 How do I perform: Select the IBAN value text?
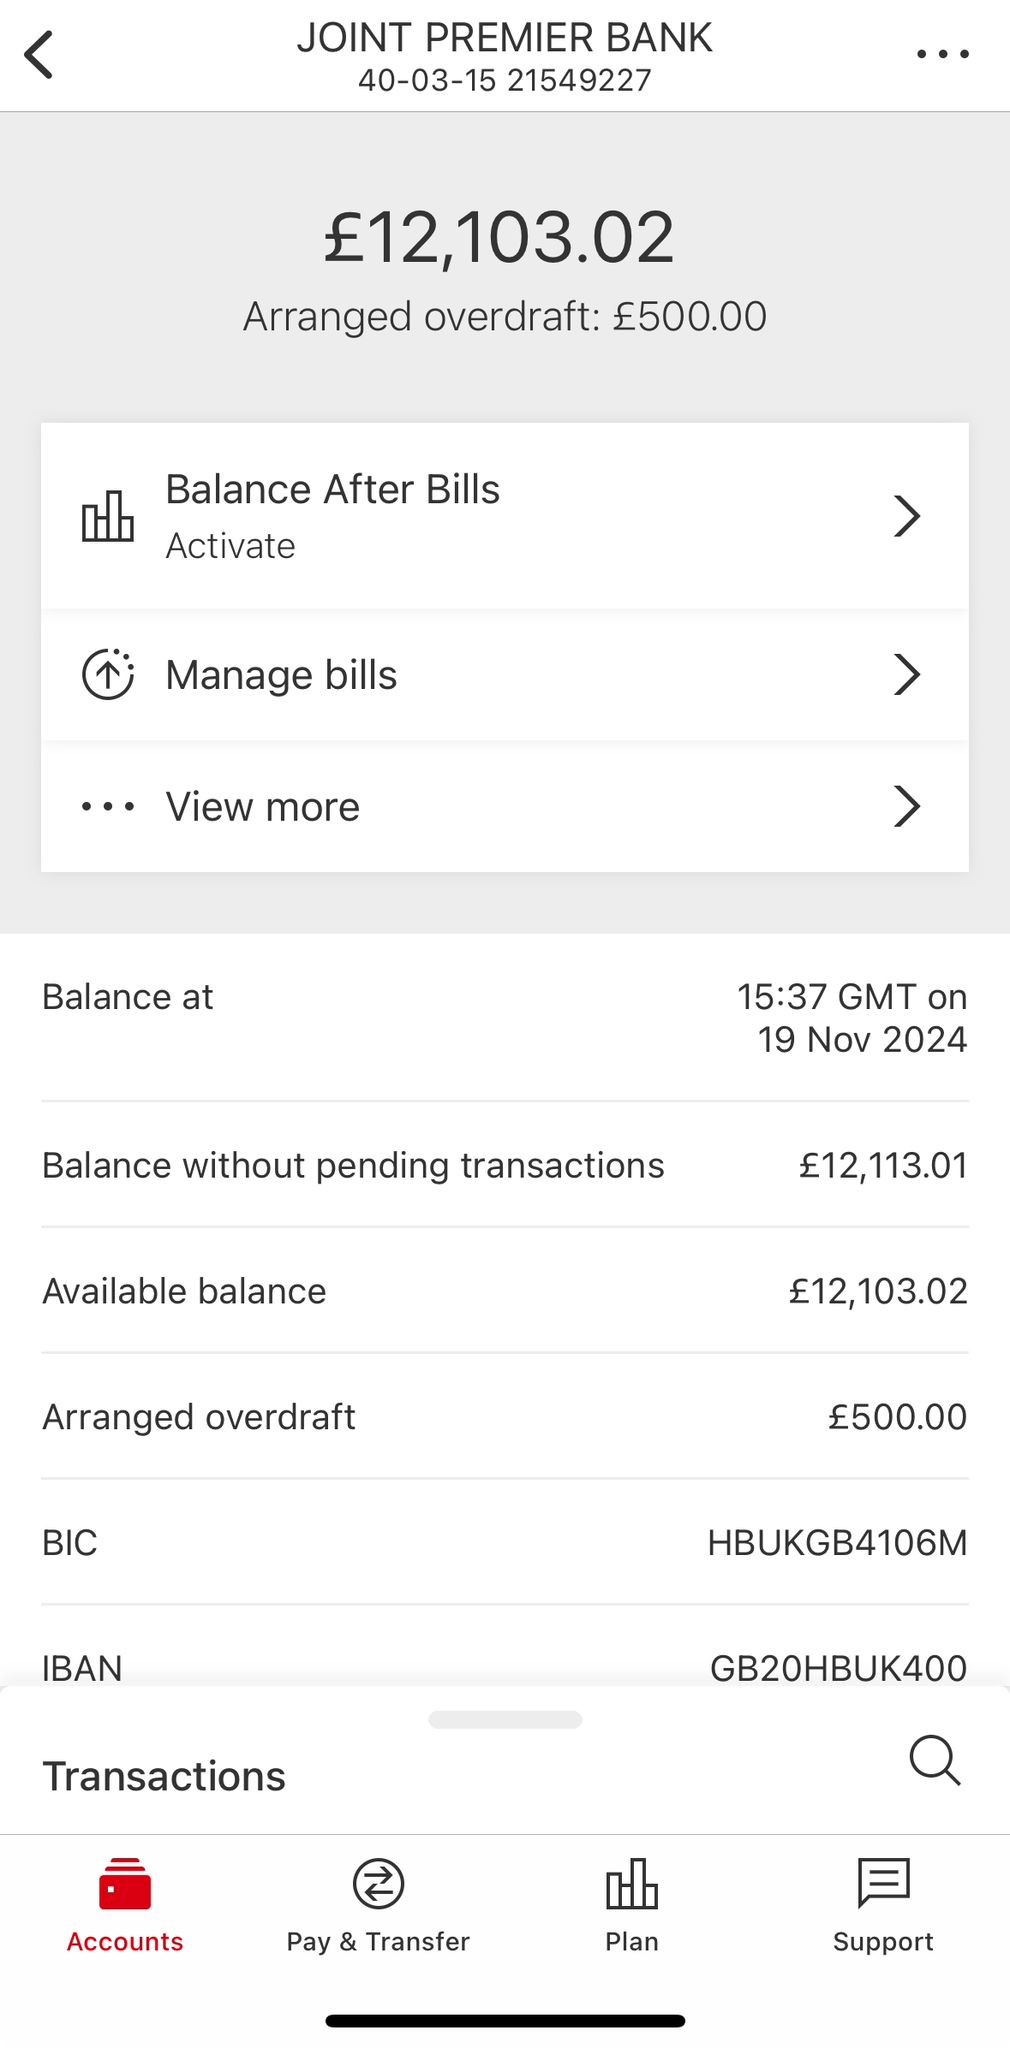pyautogui.click(x=838, y=1667)
